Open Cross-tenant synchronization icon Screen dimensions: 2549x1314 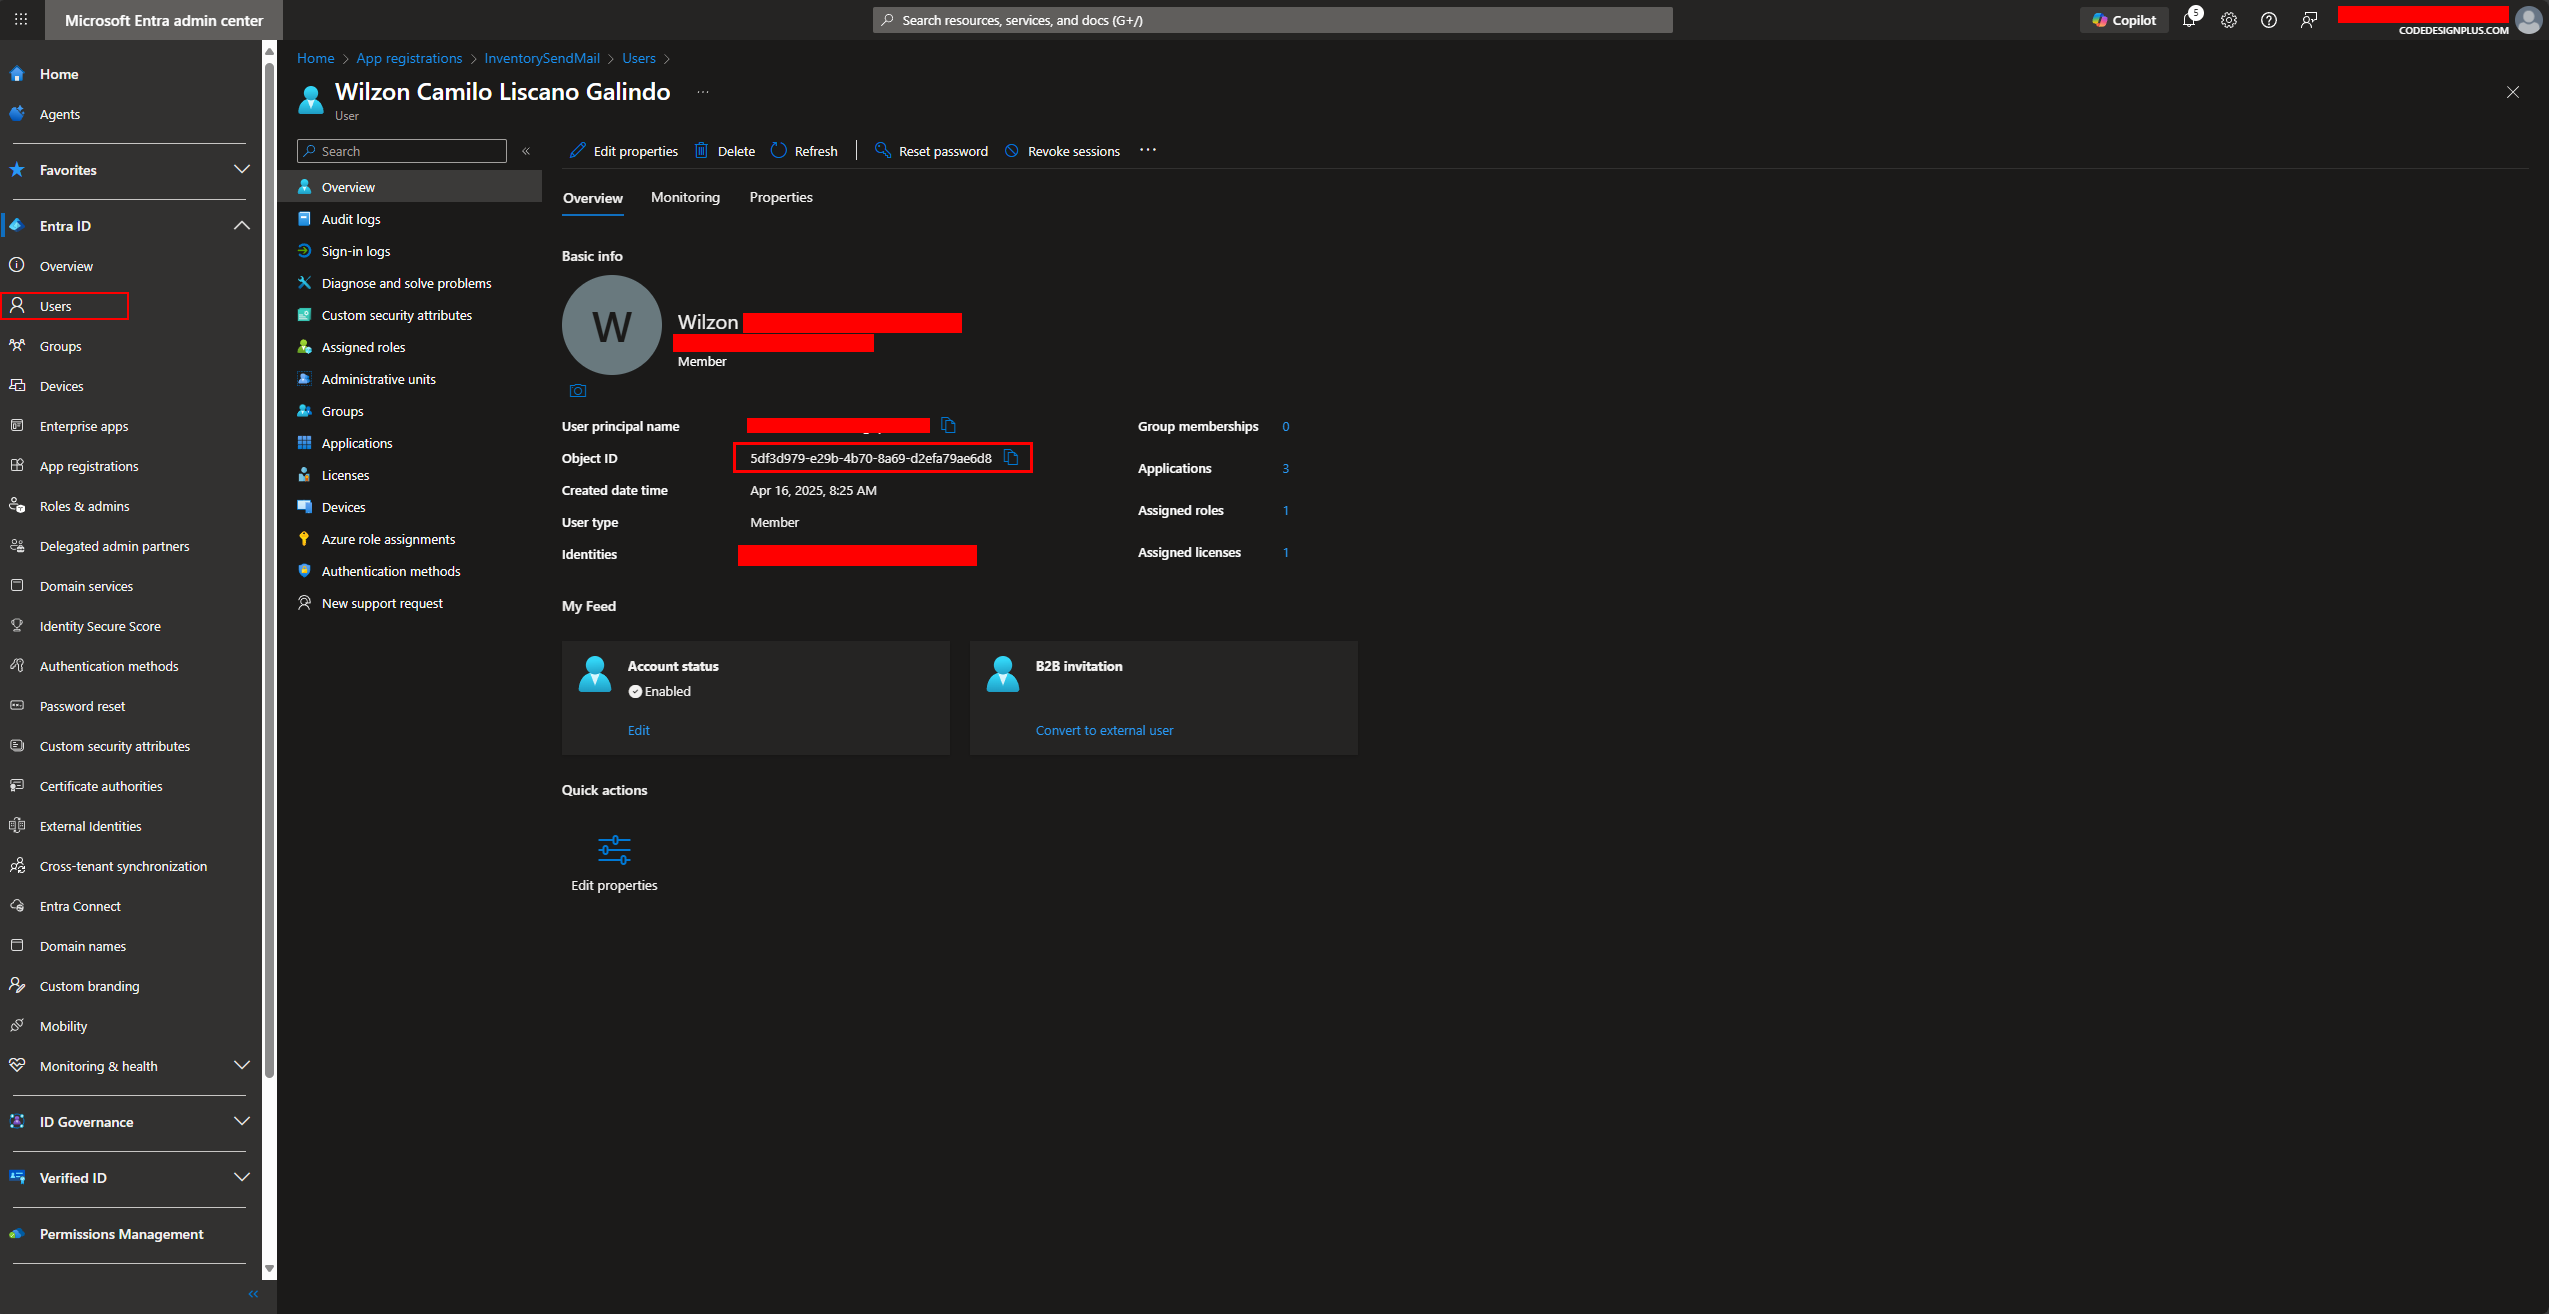point(17,866)
